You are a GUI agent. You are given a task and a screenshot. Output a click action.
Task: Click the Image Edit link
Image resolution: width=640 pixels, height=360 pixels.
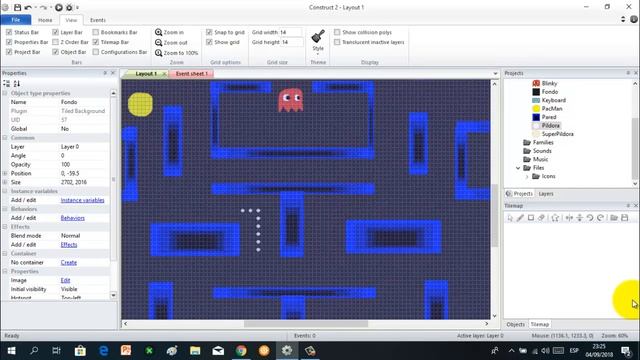point(65,280)
